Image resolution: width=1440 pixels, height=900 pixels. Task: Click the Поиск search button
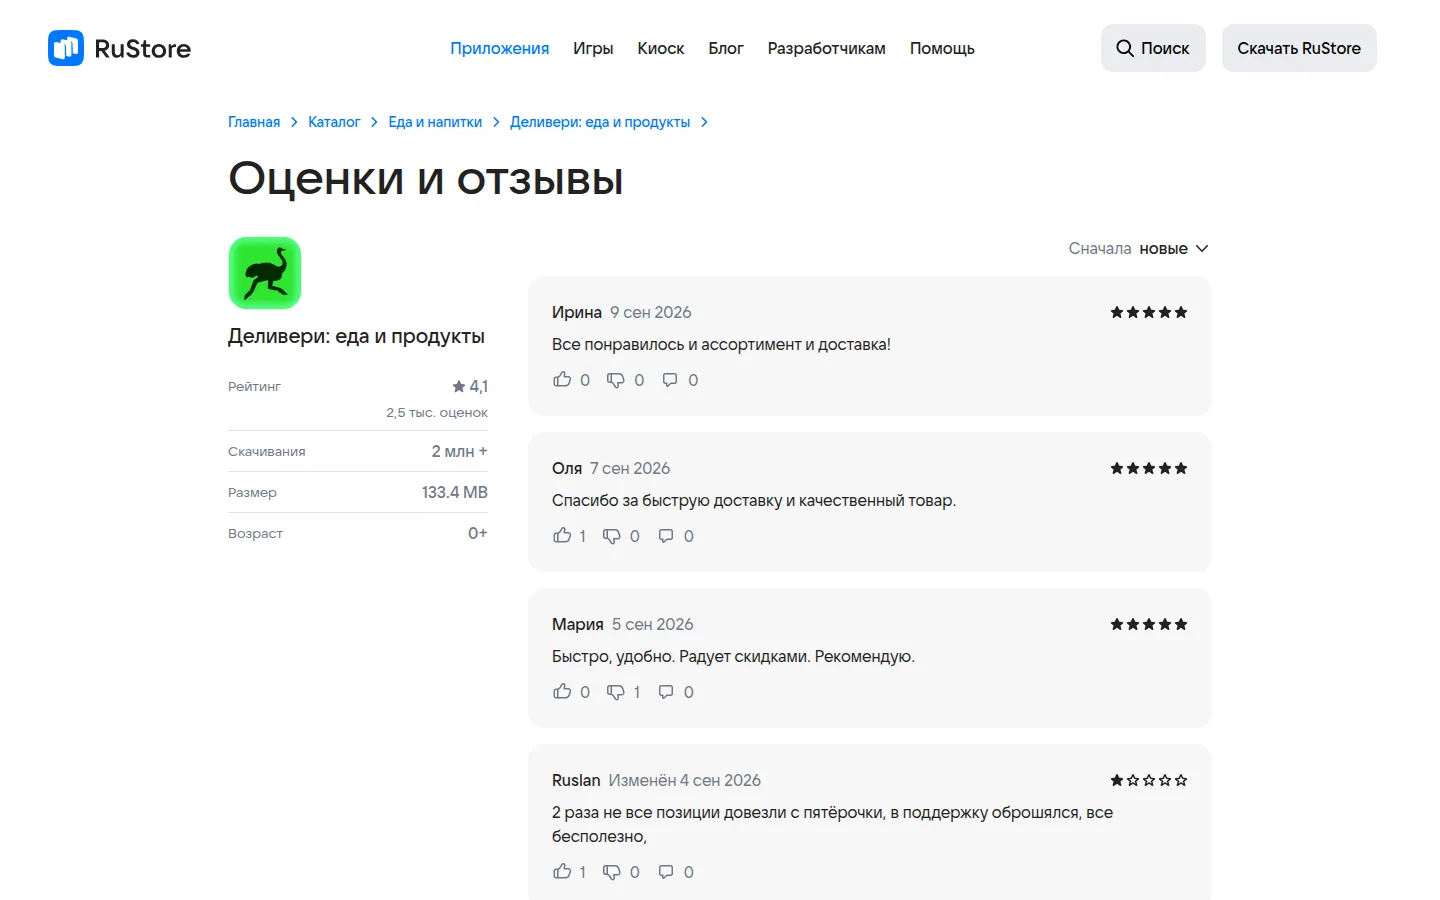pos(1153,48)
